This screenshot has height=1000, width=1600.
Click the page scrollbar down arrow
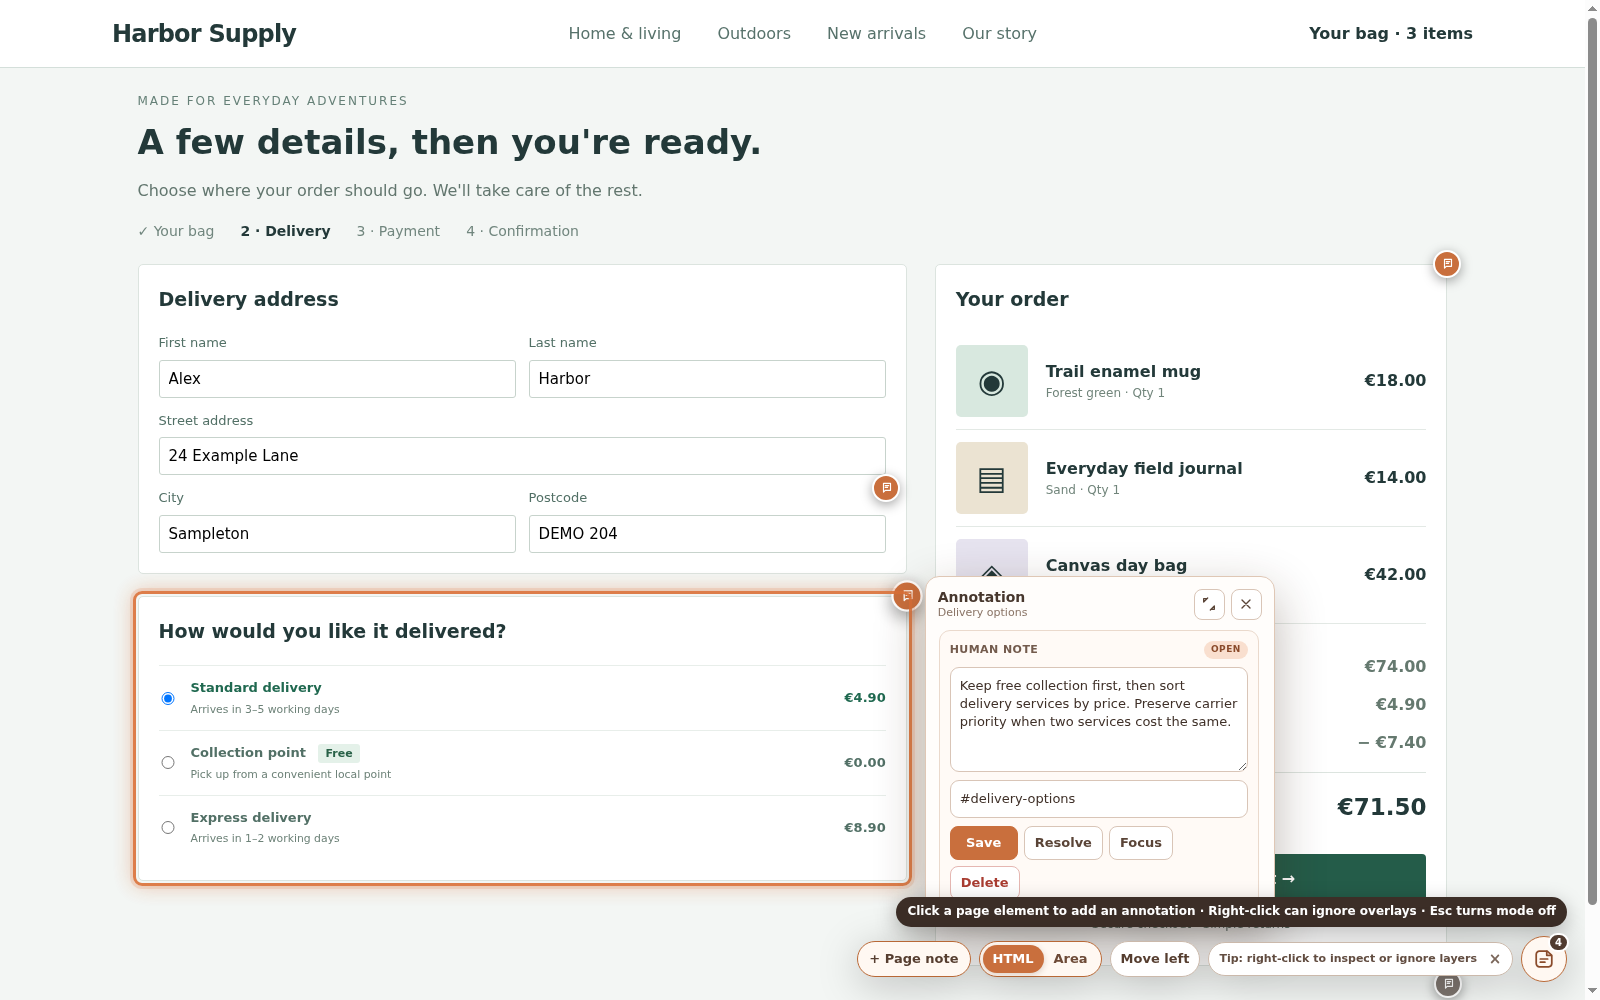point(1592,991)
